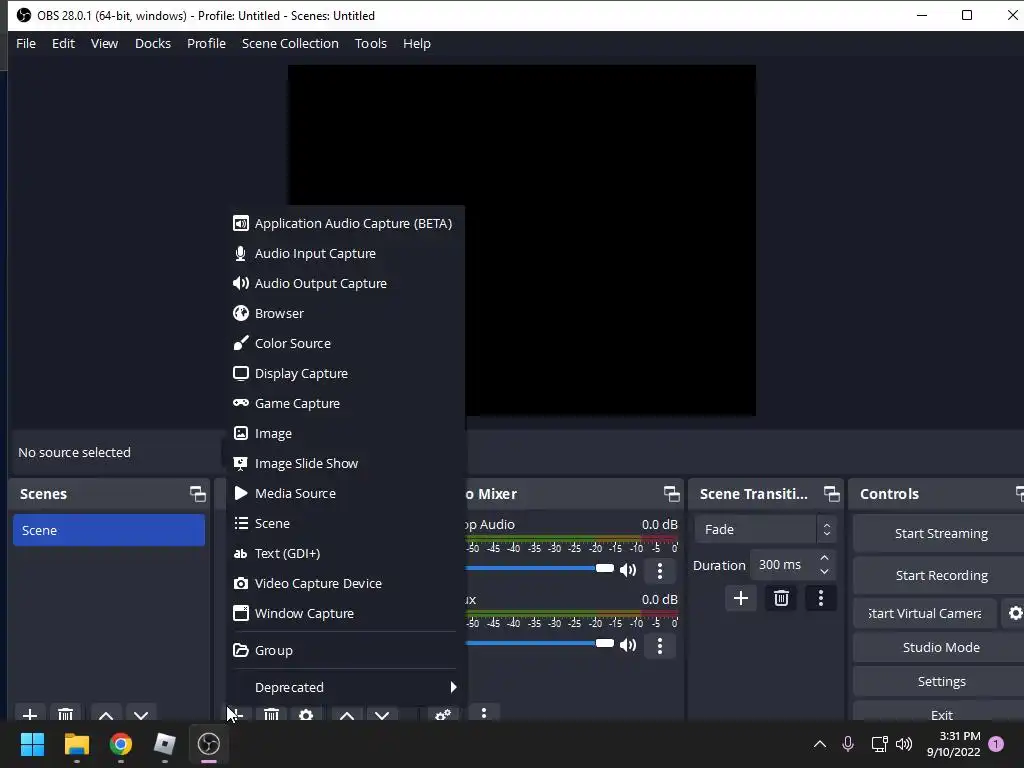
Task: Open File Explorer from taskbar
Action: pyautogui.click(x=76, y=744)
